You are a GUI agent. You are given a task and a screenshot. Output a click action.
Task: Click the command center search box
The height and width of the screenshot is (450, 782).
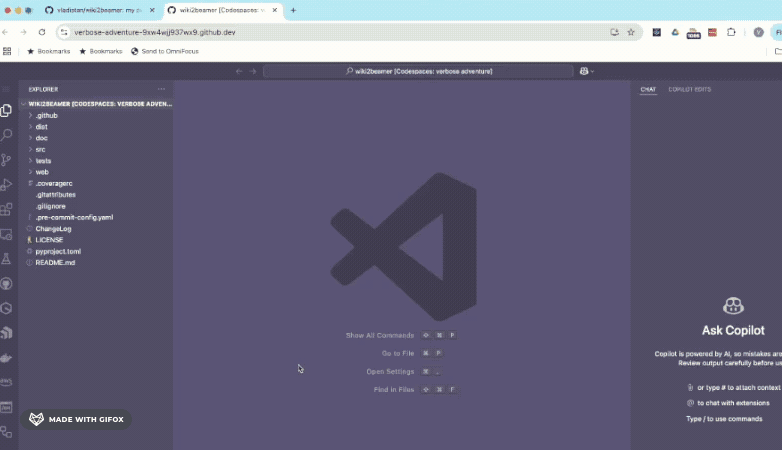(x=418, y=71)
